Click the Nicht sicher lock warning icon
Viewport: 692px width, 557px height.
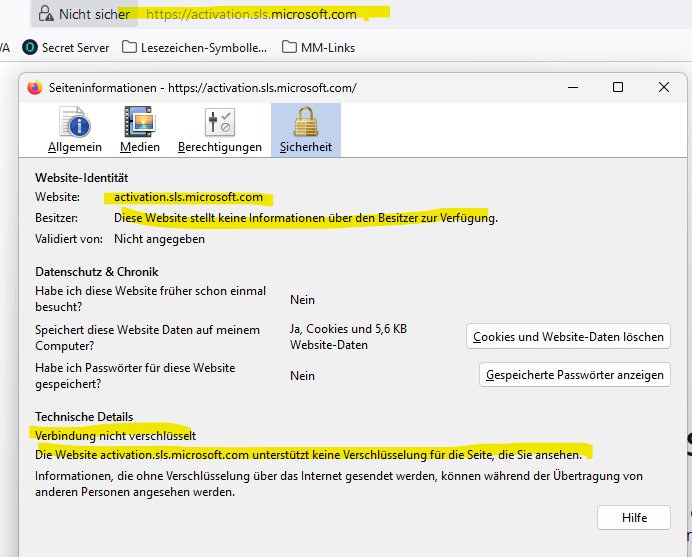click(x=46, y=14)
